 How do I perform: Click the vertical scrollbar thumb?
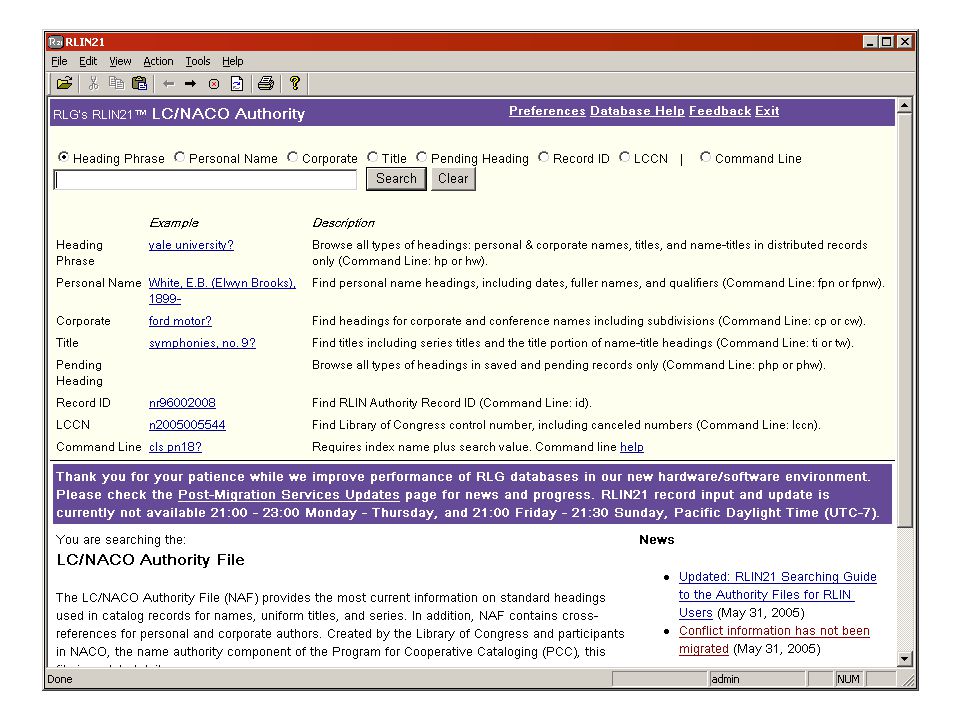[904, 320]
